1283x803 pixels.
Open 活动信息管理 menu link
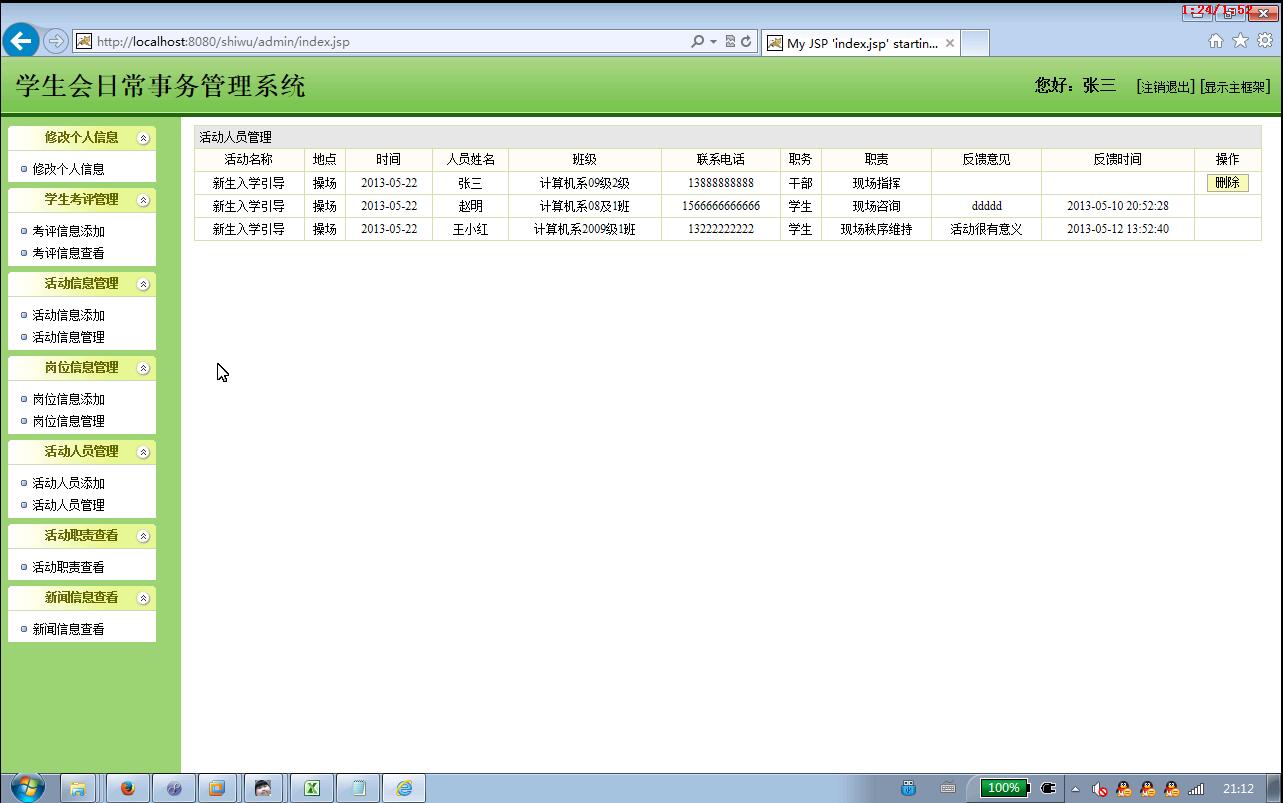(68, 337)
